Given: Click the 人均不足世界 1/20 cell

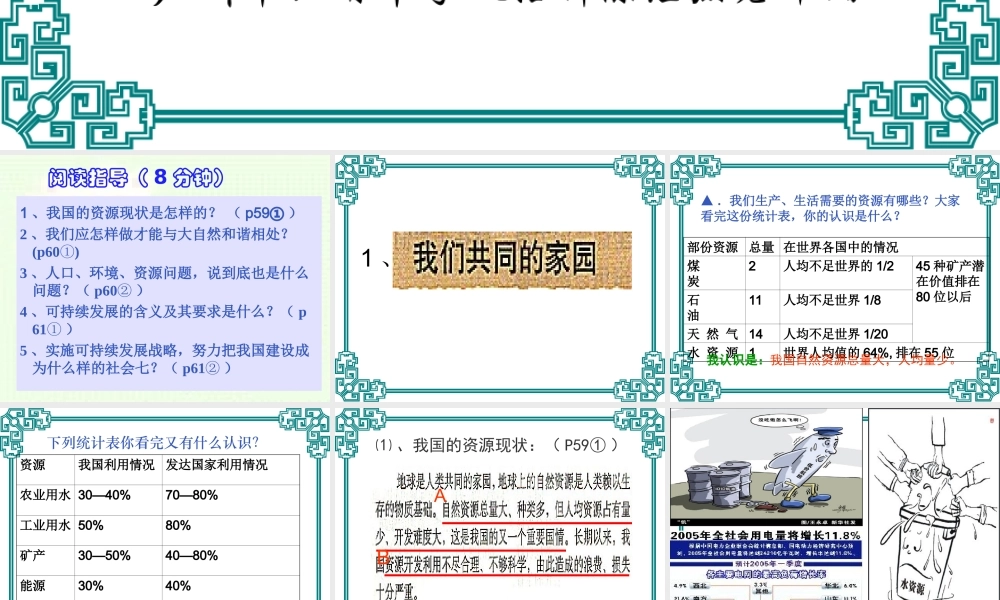Looking at the screenshot, I should pyautogui.click(x=835, y=333).
